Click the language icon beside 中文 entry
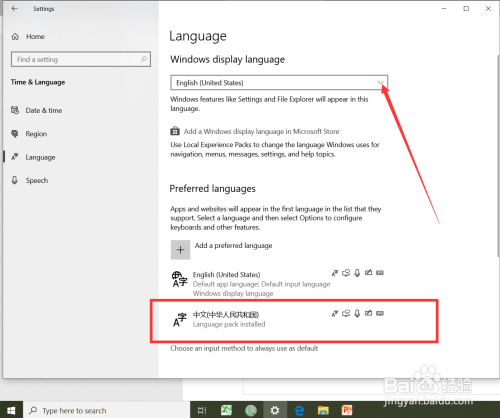 [180, 319]
